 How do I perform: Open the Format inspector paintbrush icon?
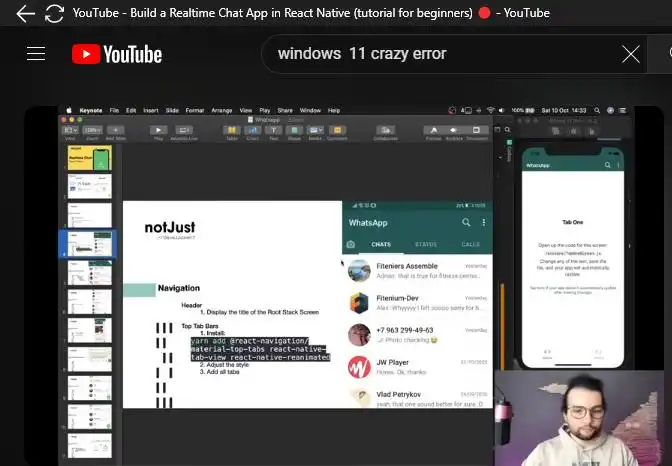point(433,130)
